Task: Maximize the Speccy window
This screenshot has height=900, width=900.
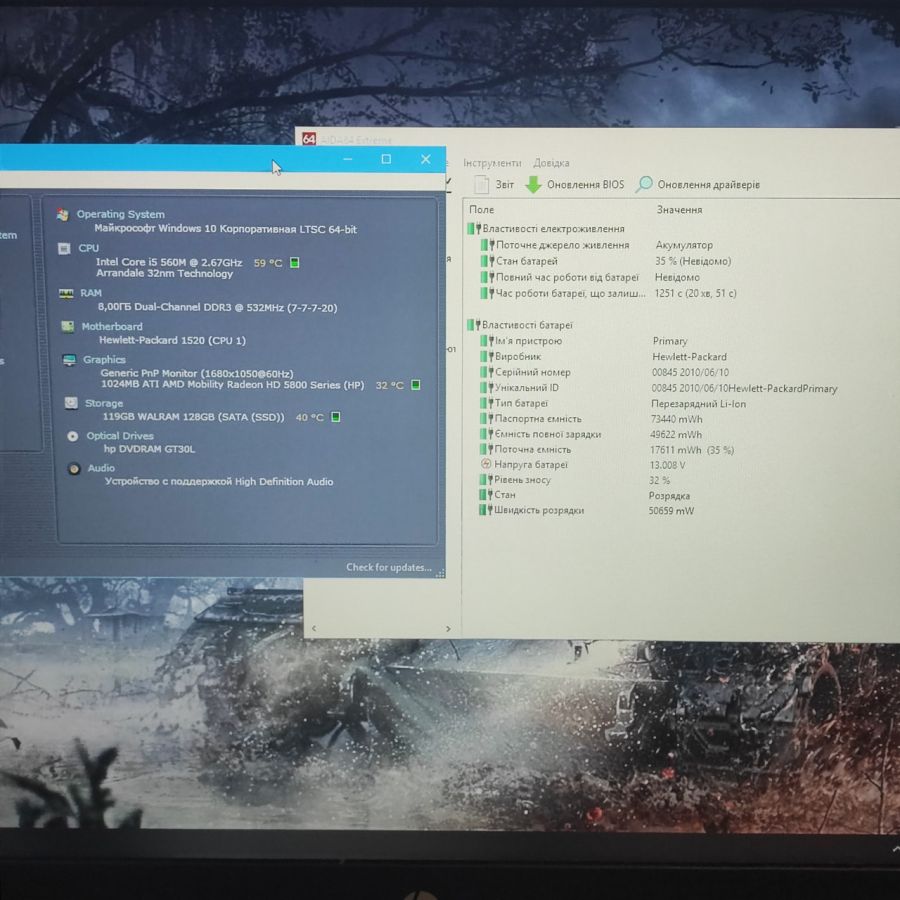Action: (386, 159)
